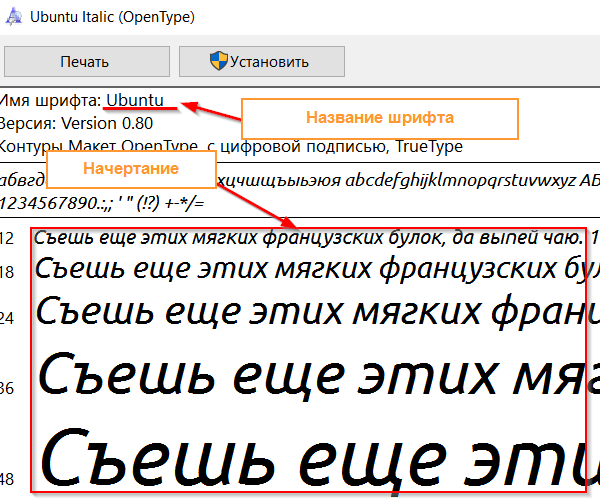Click the size label 36
Image resolution: width=600 pixels, height=500 pixels.
pos(7,388)
